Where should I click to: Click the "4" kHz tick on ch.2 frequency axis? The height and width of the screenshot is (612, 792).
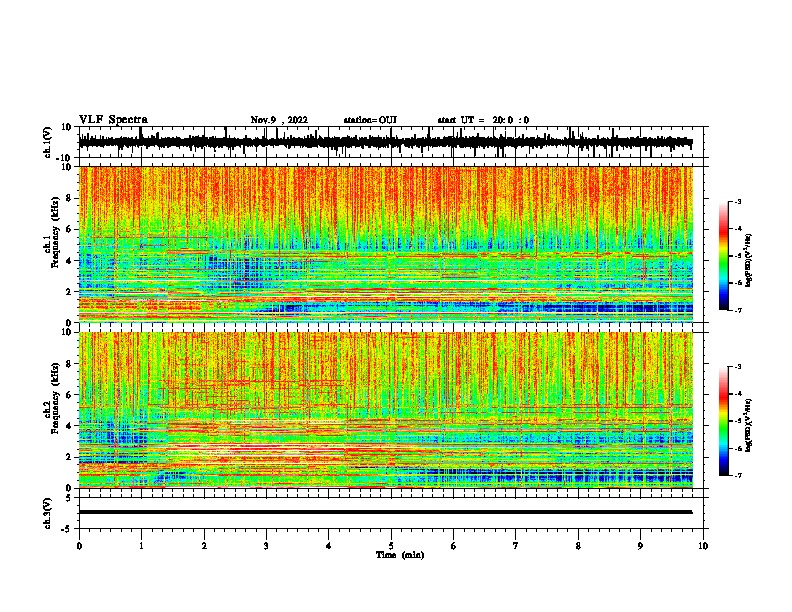(69, 426)
